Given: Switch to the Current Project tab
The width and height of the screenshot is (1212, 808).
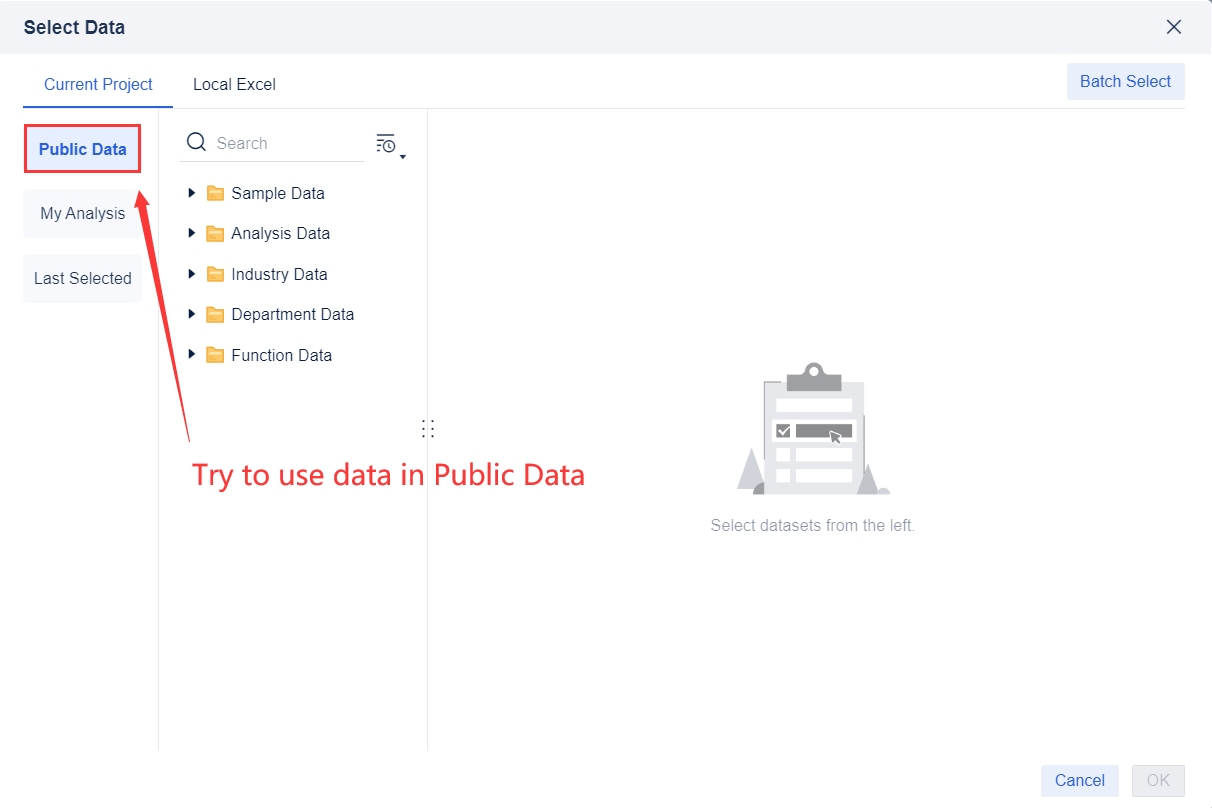Looking at the screenshot, I should click(x=97, y=84).
